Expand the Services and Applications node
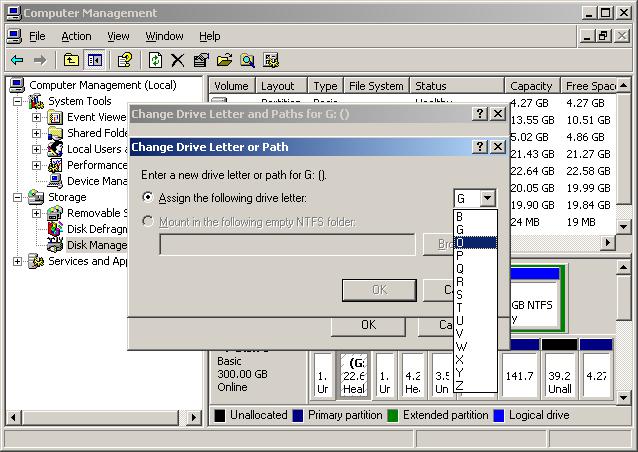Viewport: 638px width, 452px height. (x=18, y=262)
